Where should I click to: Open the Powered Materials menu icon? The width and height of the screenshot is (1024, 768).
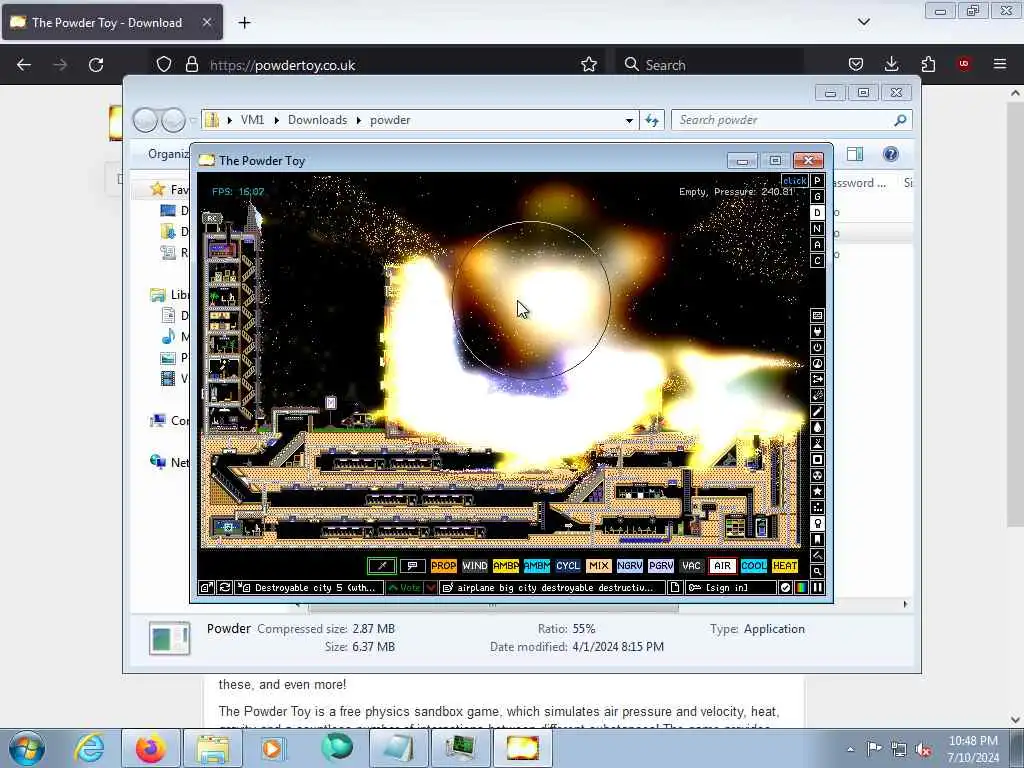[817, 347]
